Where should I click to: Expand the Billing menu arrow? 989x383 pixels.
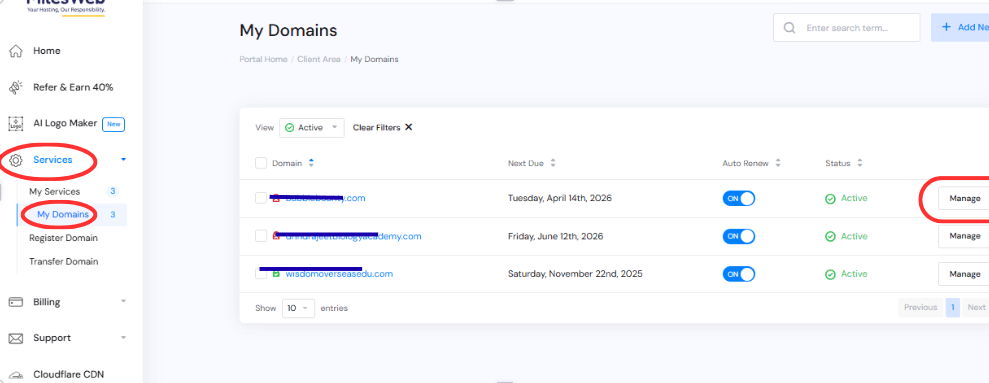(x=124, y=302)
